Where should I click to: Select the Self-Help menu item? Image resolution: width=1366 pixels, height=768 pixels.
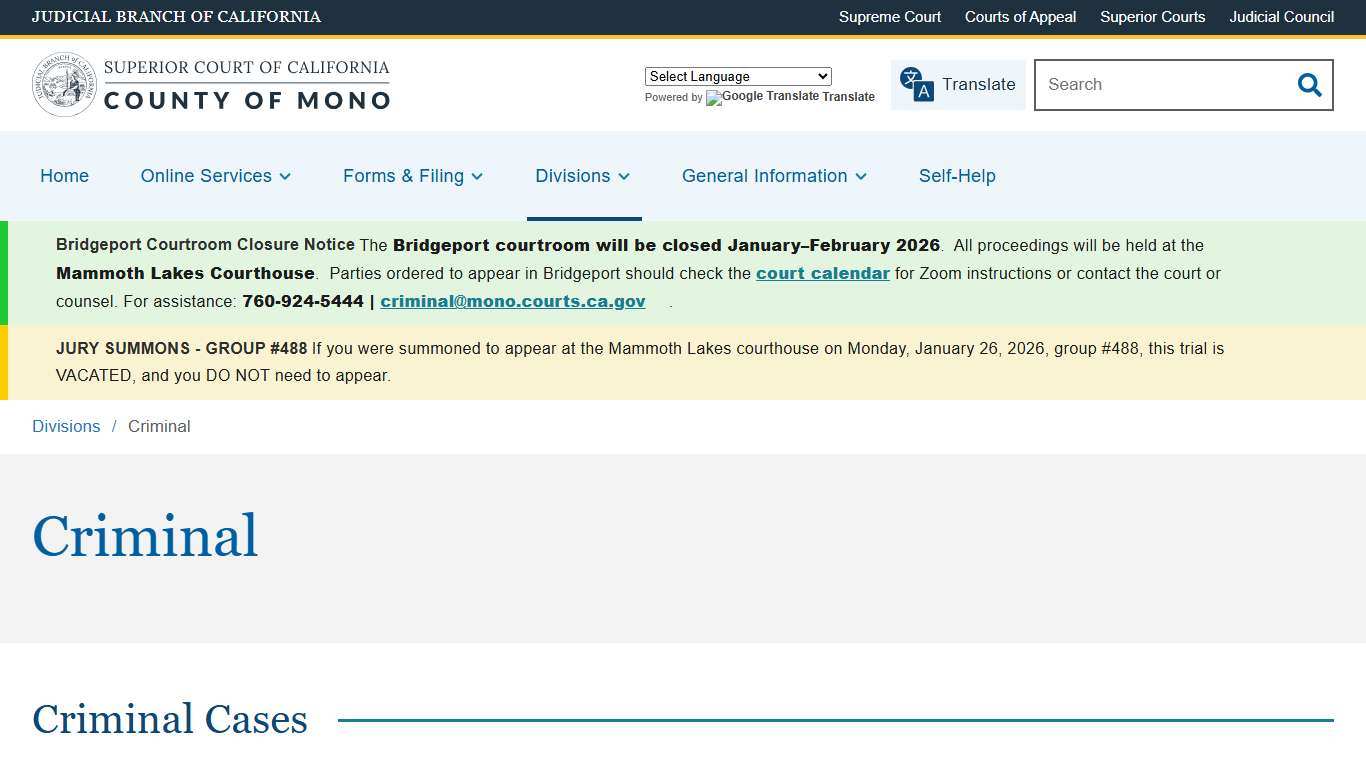coord(957,176)
